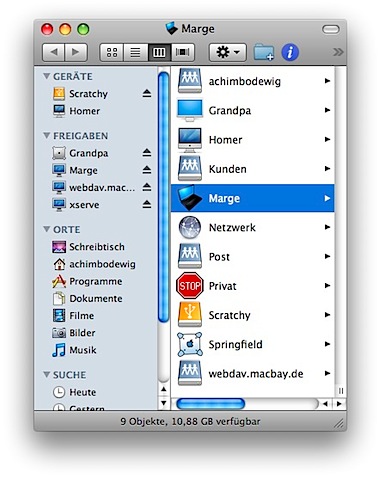Create a new folder via toolbar icon
Image resolution: width=380 pixels, height=478 pixels.
264,52
